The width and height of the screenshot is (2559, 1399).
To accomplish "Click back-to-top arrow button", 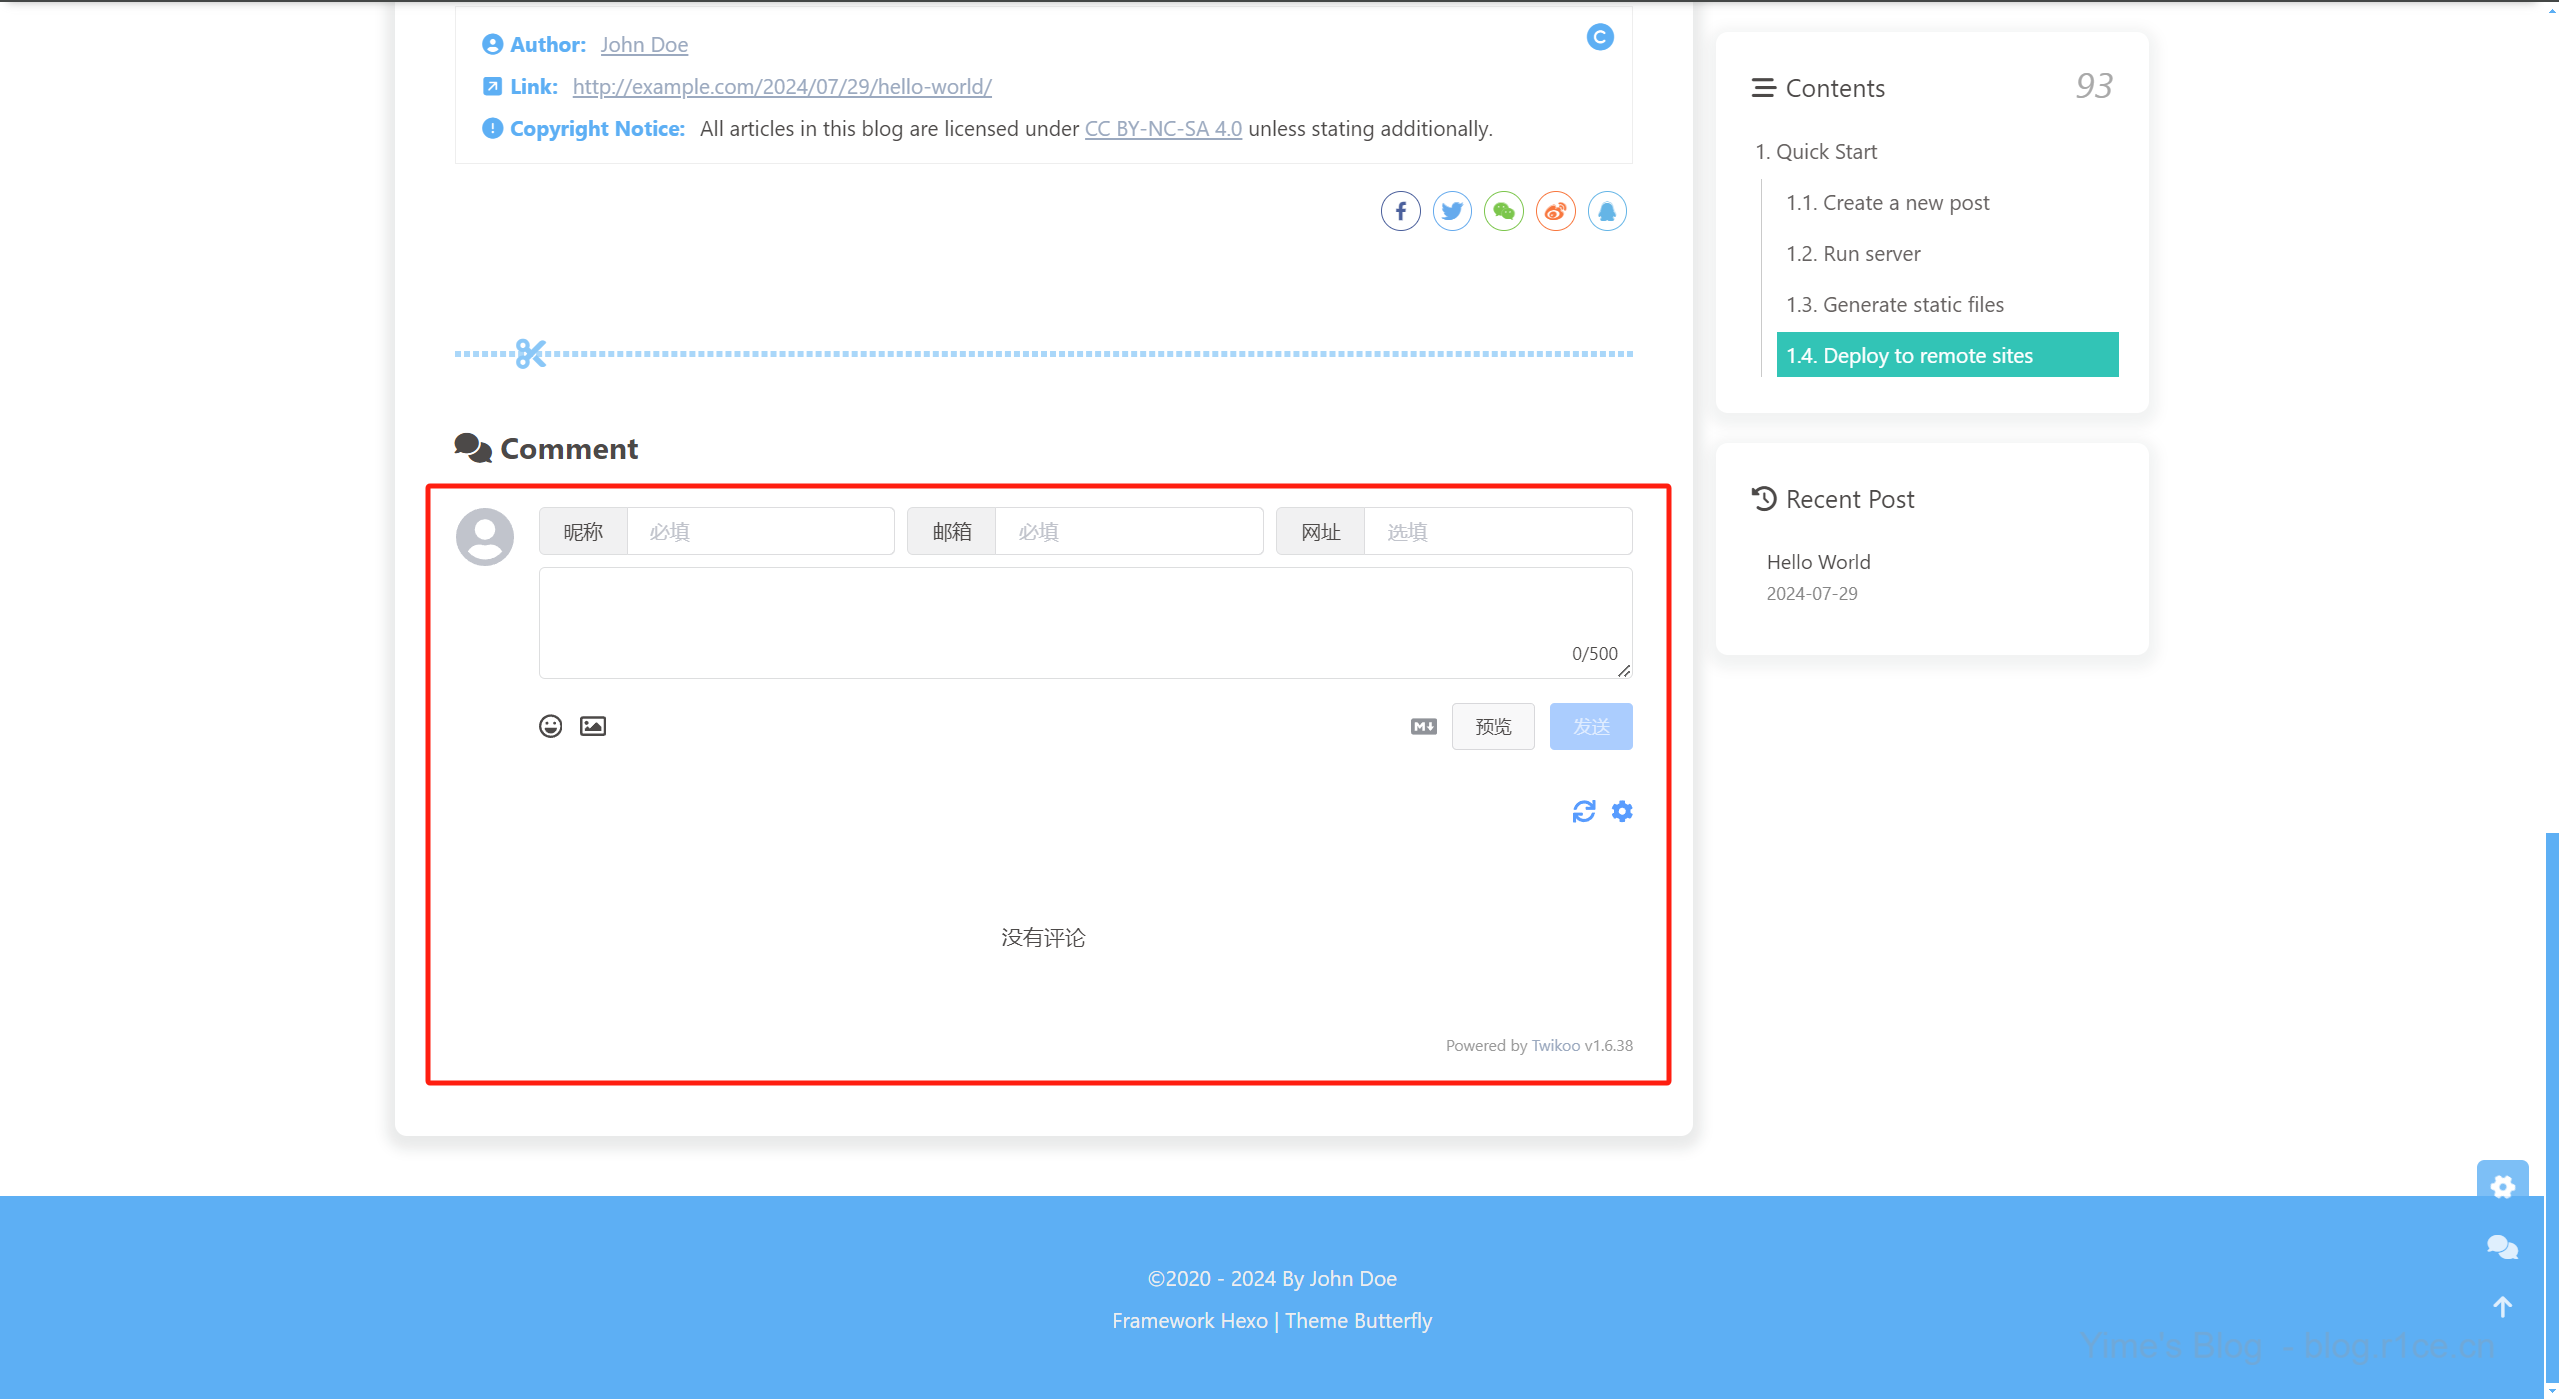I will pos(2502,1307).
